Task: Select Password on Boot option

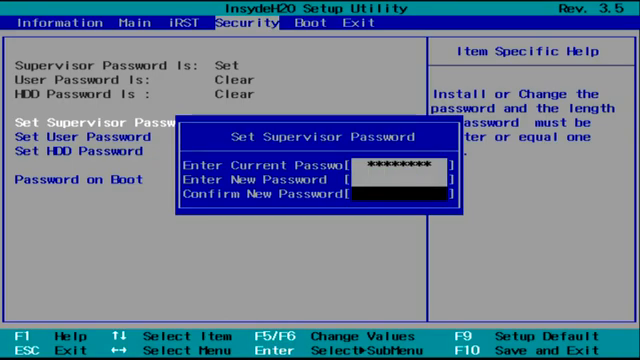Action: [79, 180]
